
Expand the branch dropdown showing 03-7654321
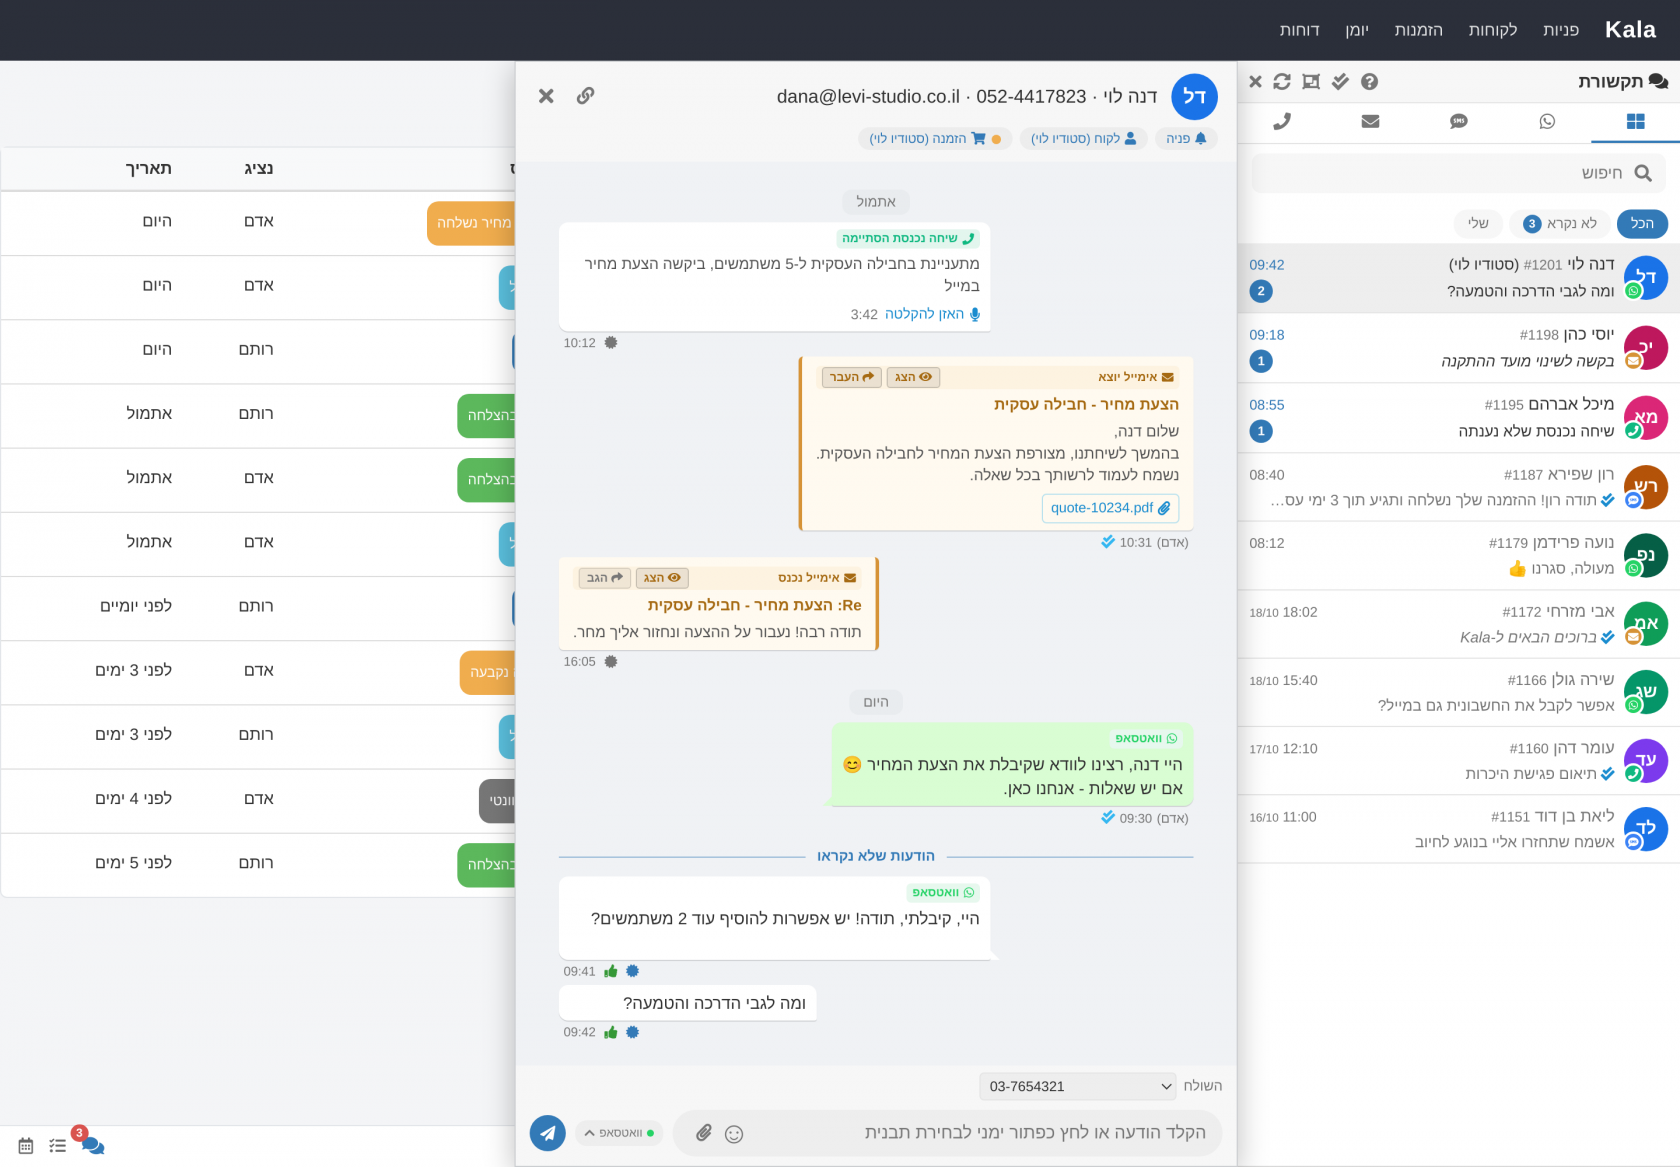[1077, 1086]
